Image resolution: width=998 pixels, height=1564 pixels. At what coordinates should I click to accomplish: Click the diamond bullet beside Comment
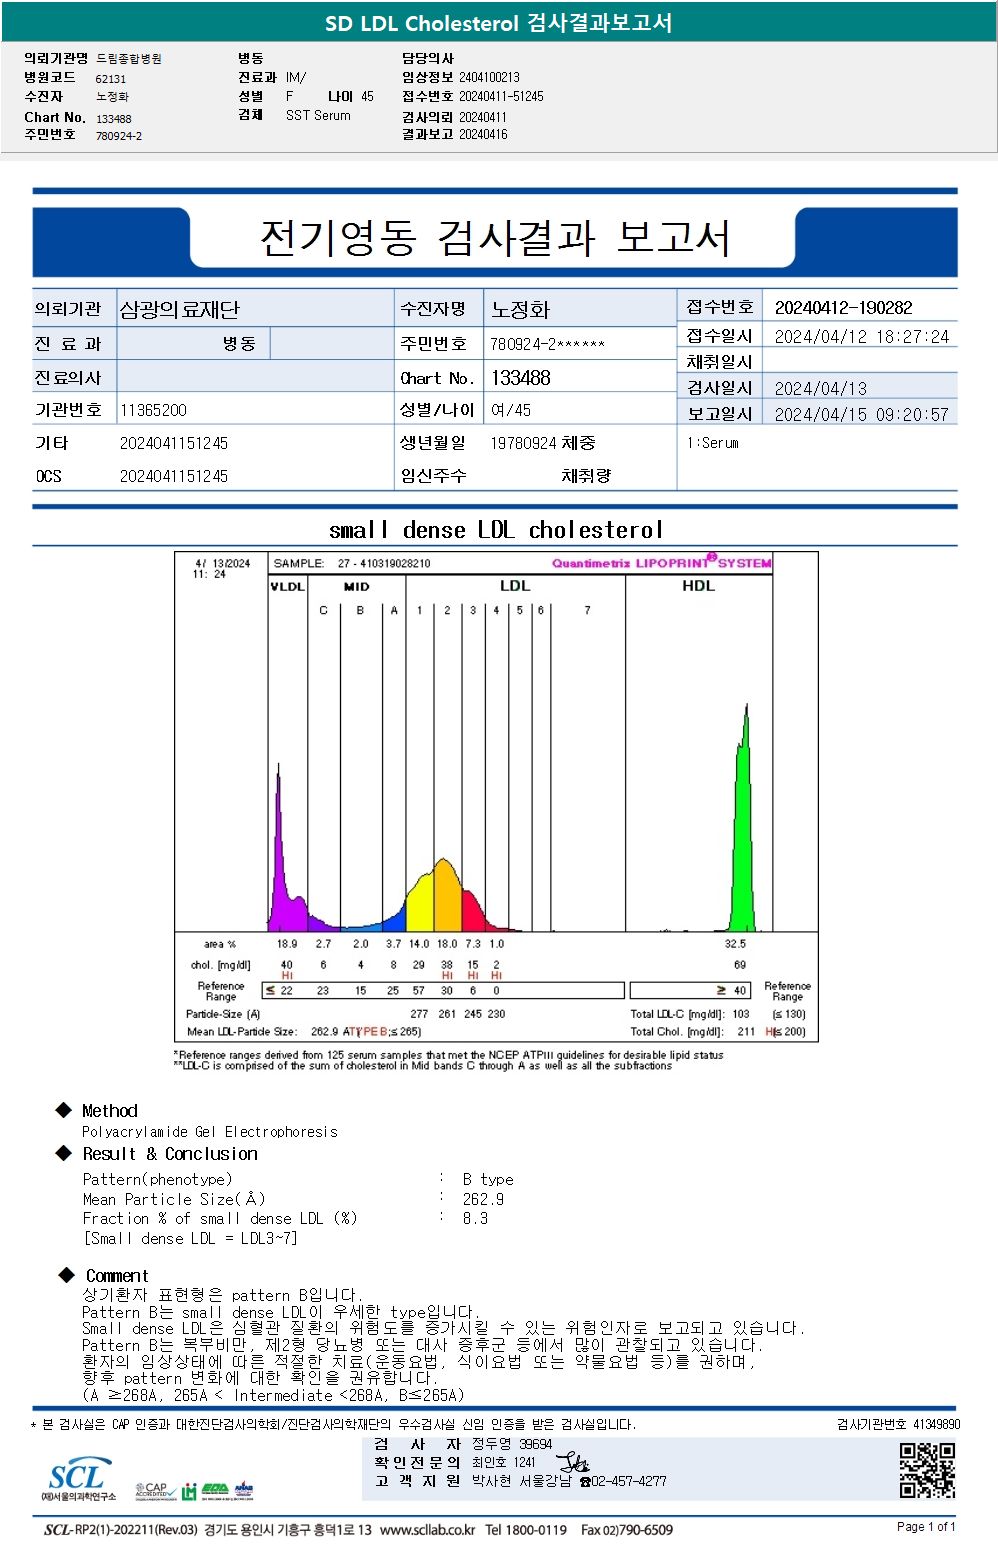[x=67, y=1275]
